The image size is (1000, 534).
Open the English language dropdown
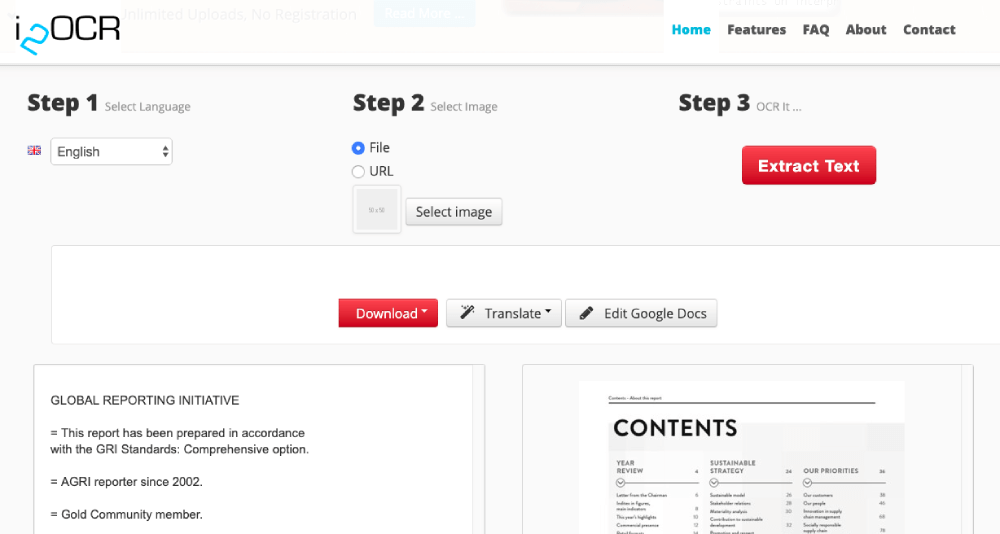(111, 152)
